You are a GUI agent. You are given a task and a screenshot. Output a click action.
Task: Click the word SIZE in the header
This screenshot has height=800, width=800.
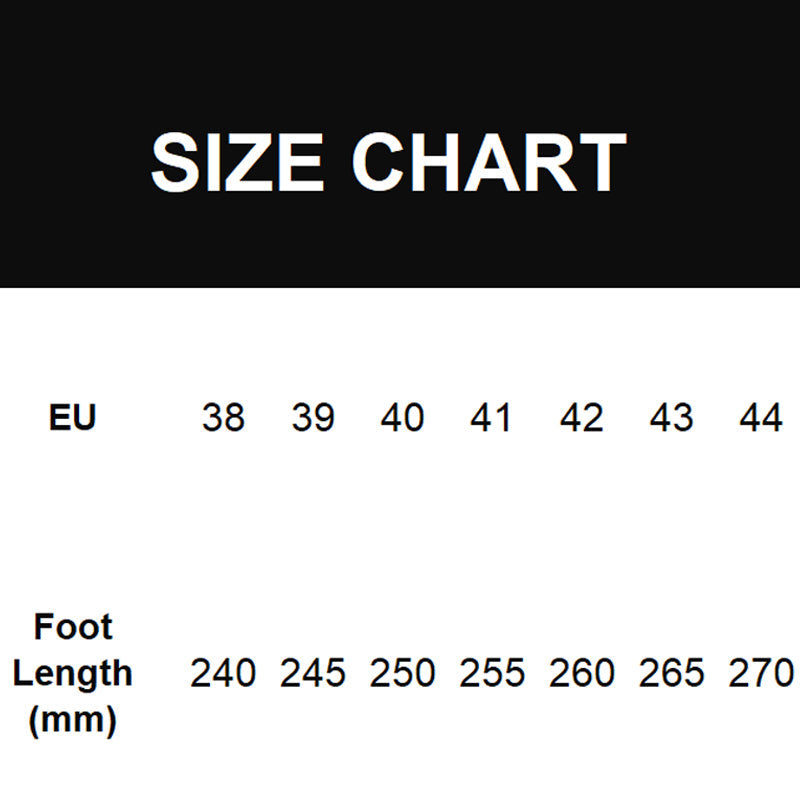237,163
